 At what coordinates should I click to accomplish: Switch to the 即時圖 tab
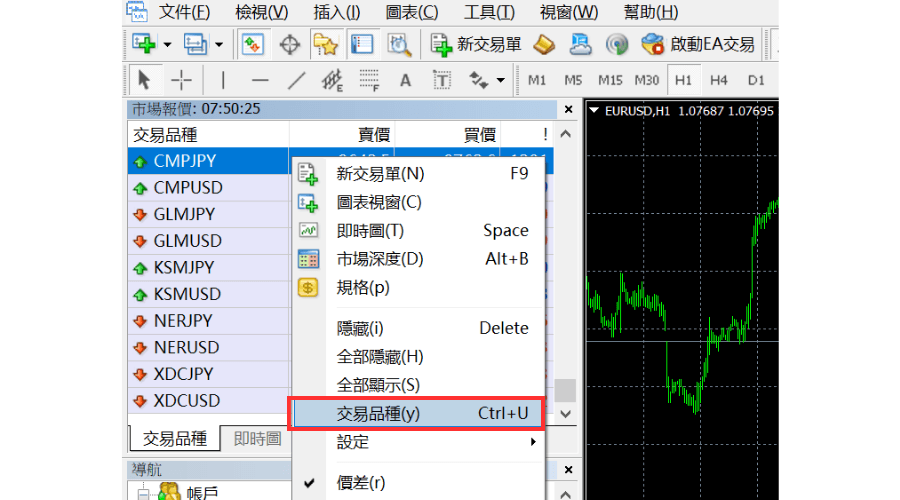257,438
